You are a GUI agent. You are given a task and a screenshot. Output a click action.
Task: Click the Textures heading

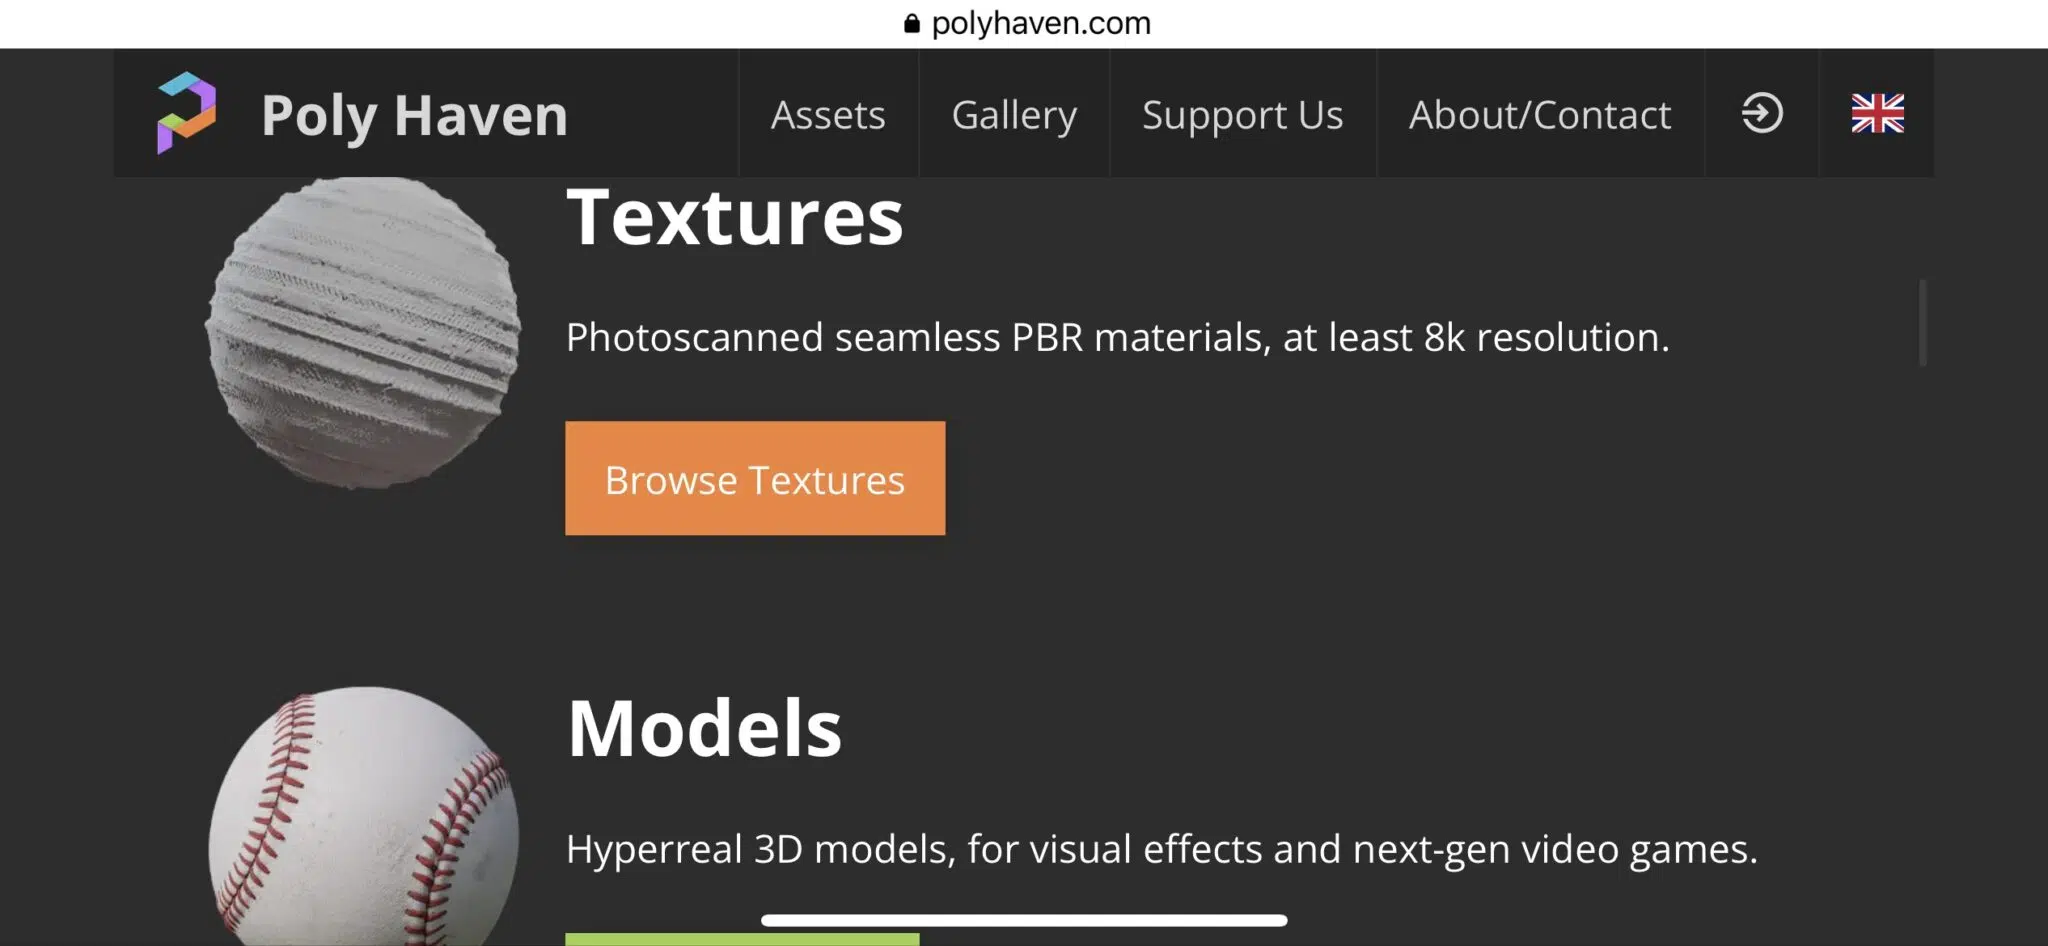[734, 217]
